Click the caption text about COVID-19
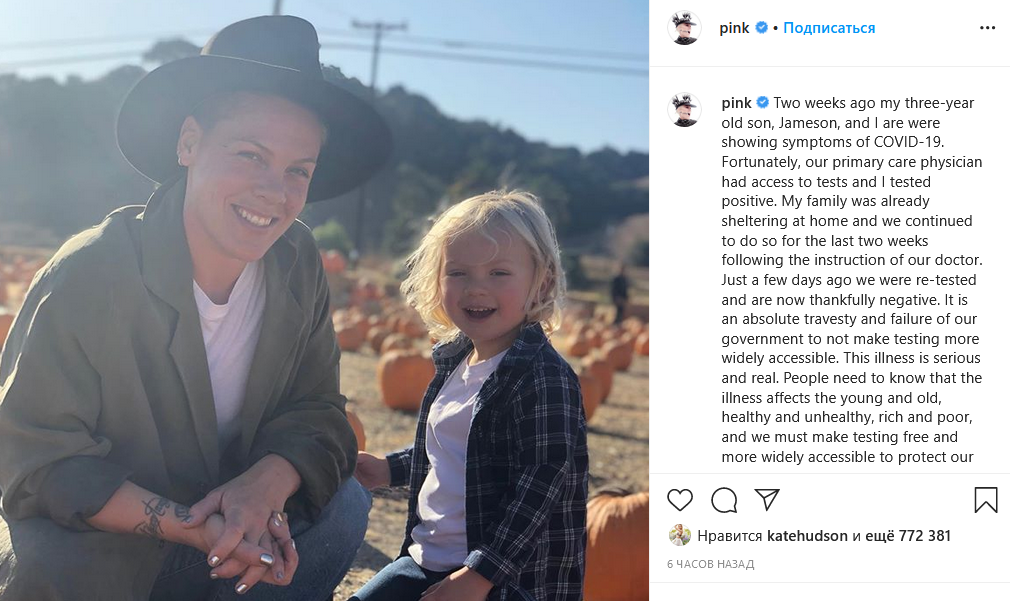1010x601 pixels. pos(852,280)
